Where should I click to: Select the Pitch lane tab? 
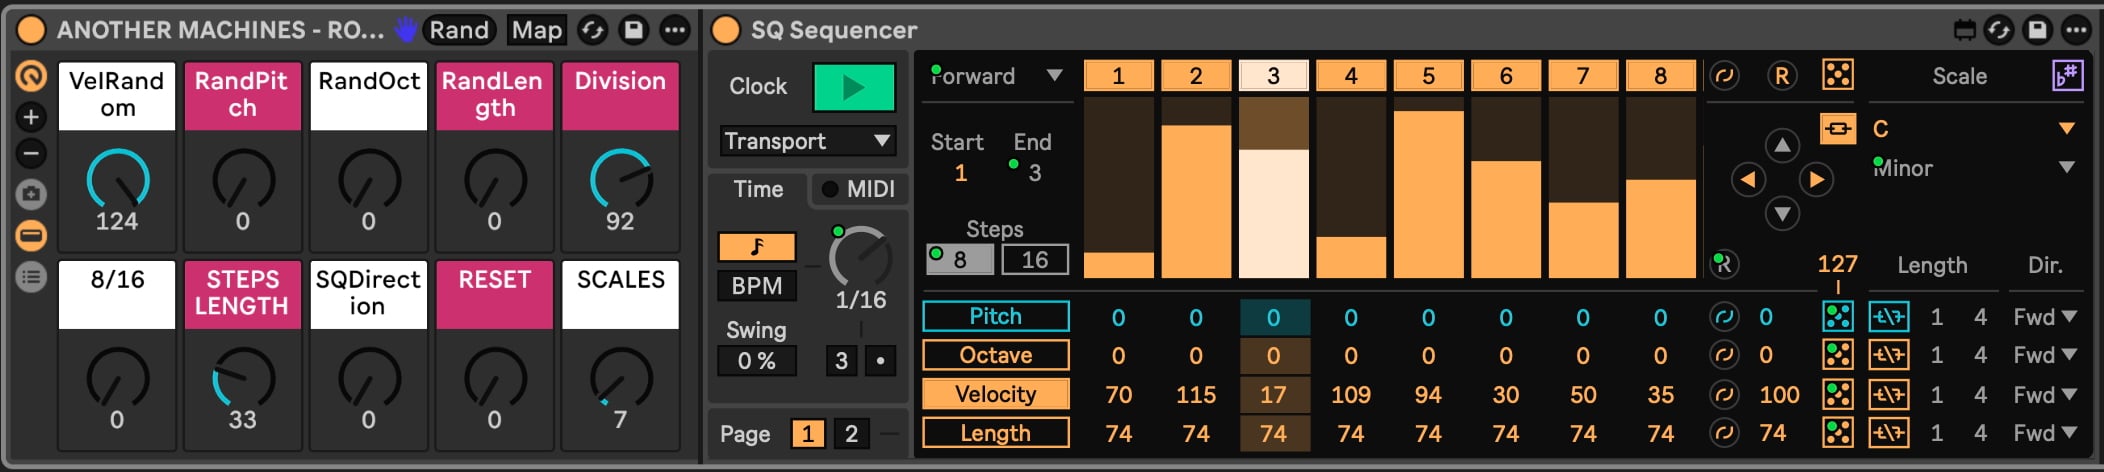point(996,316)
